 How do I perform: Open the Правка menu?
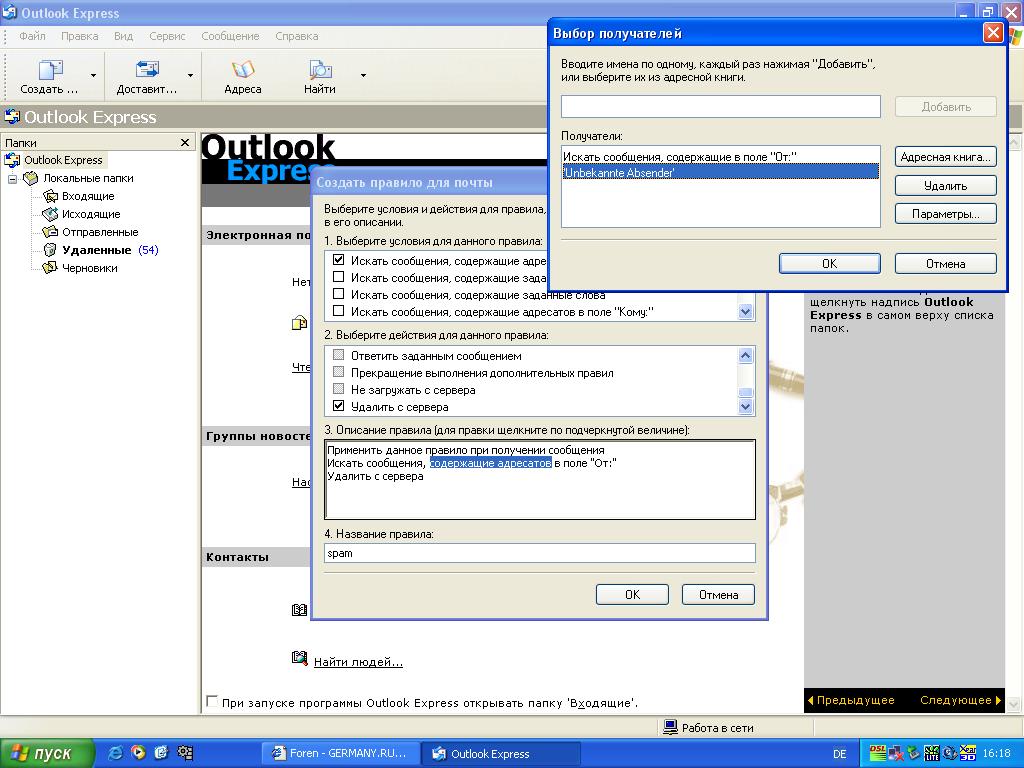pos(80,36)
